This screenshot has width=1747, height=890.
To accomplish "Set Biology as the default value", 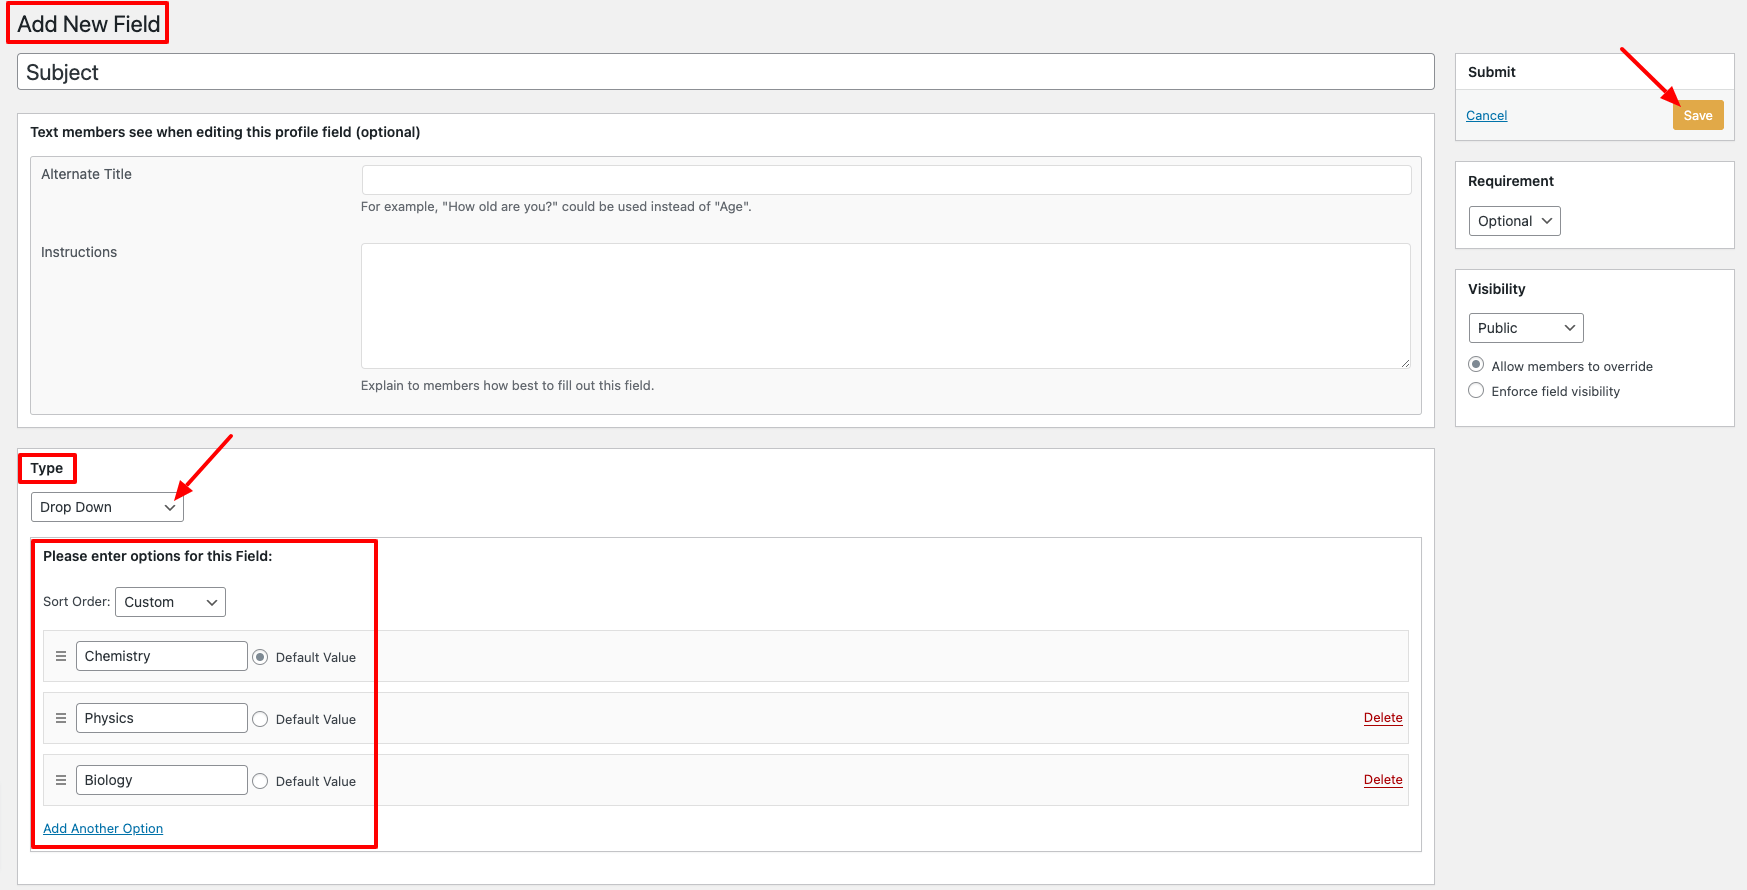I will pos(260,781).
